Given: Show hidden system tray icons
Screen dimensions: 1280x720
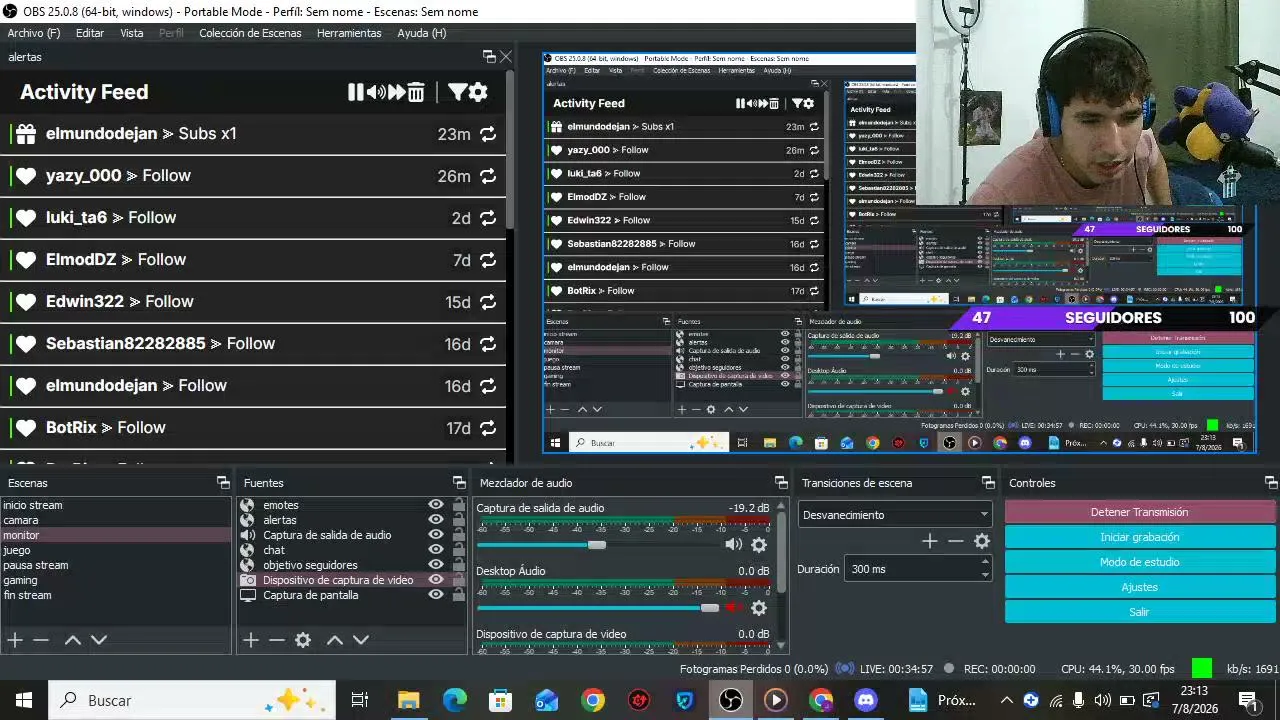Looking at the screenshot, I should pos(1007,700).
